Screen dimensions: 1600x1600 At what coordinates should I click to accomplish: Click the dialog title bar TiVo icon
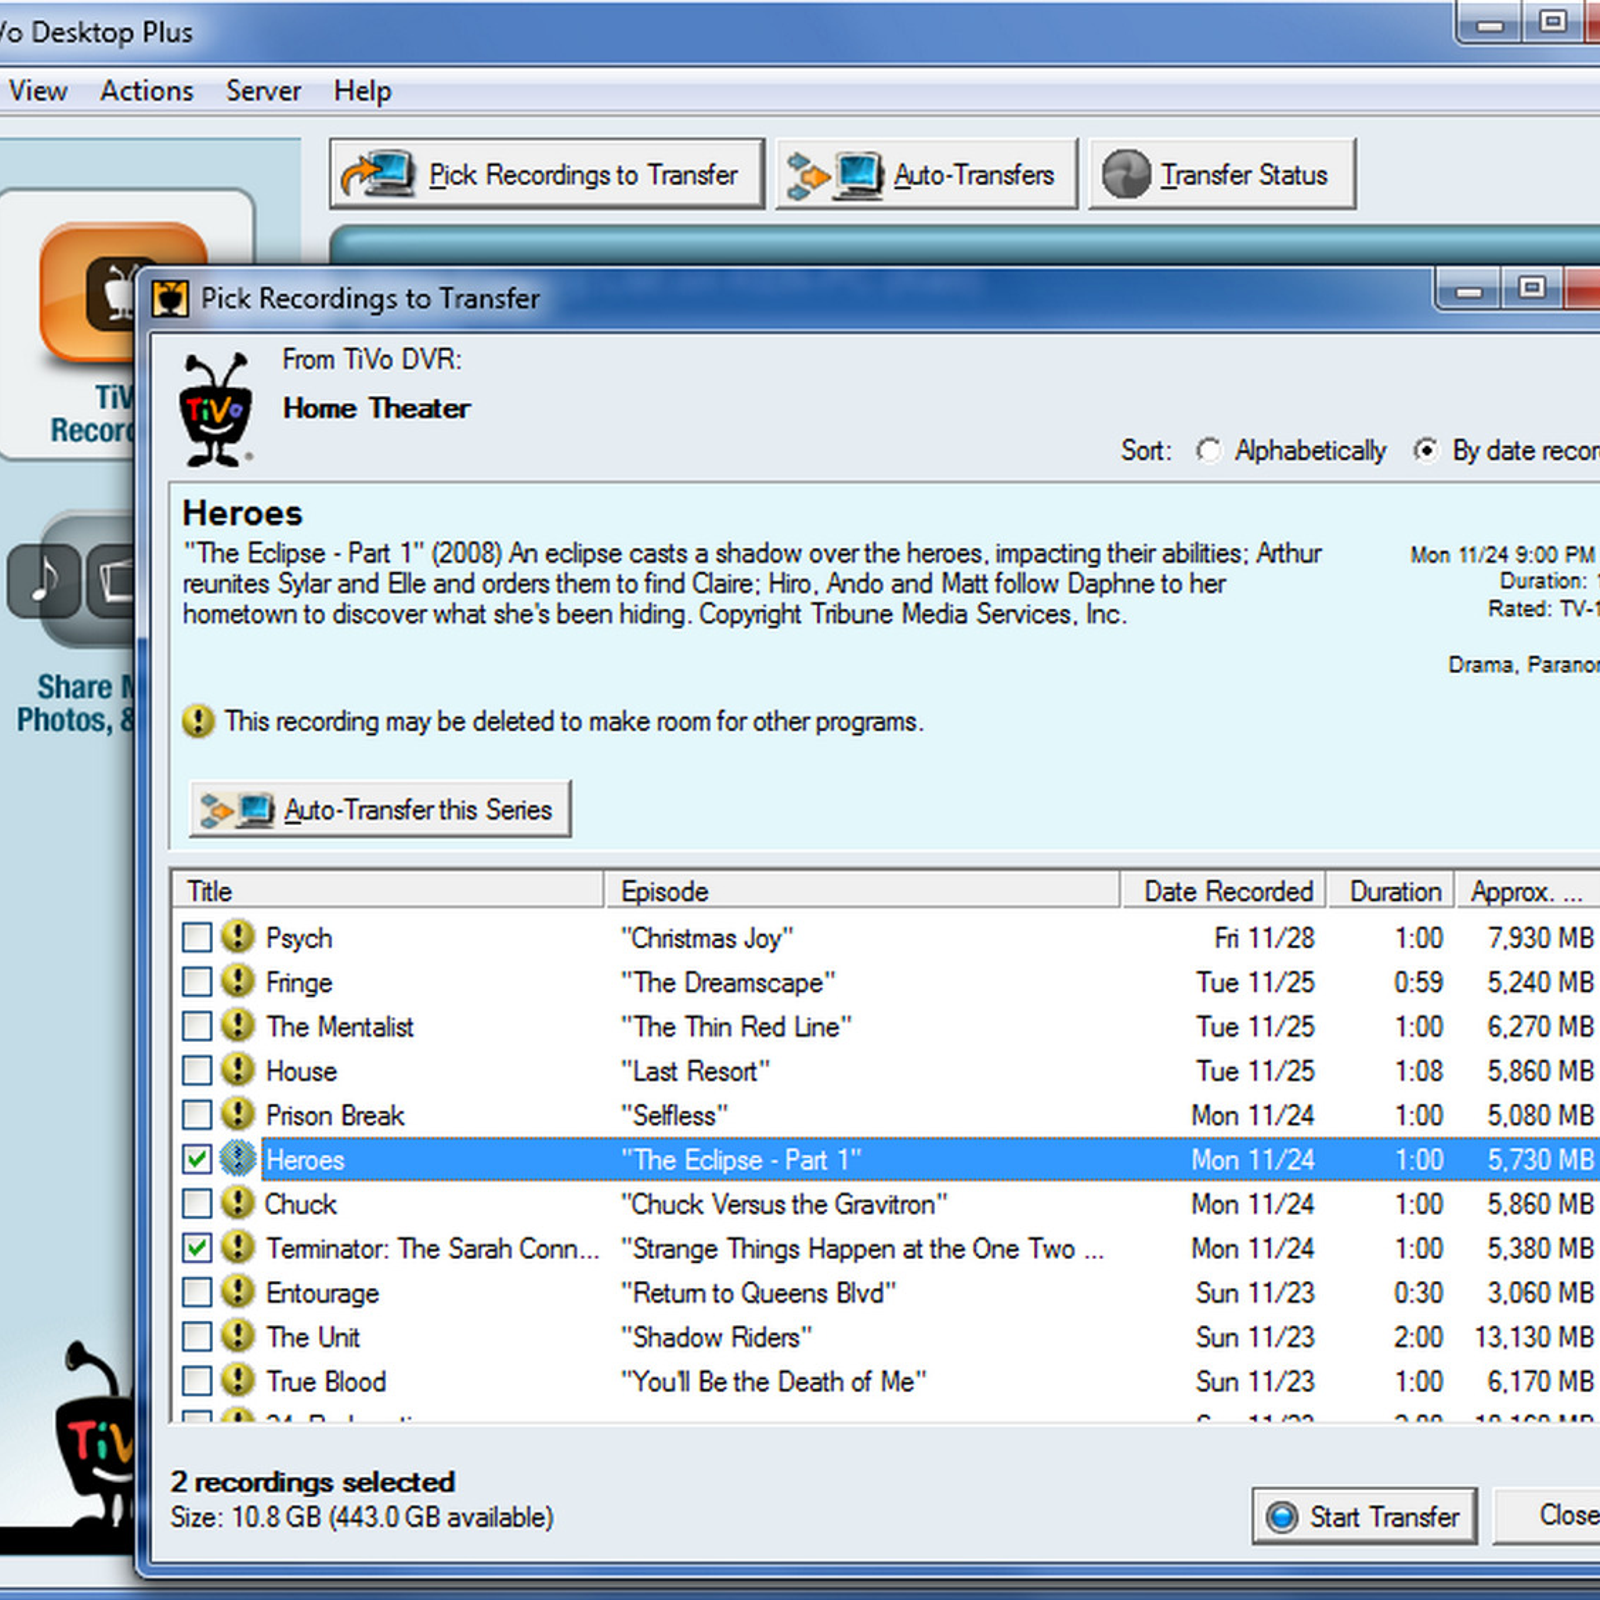coord(171,298)
